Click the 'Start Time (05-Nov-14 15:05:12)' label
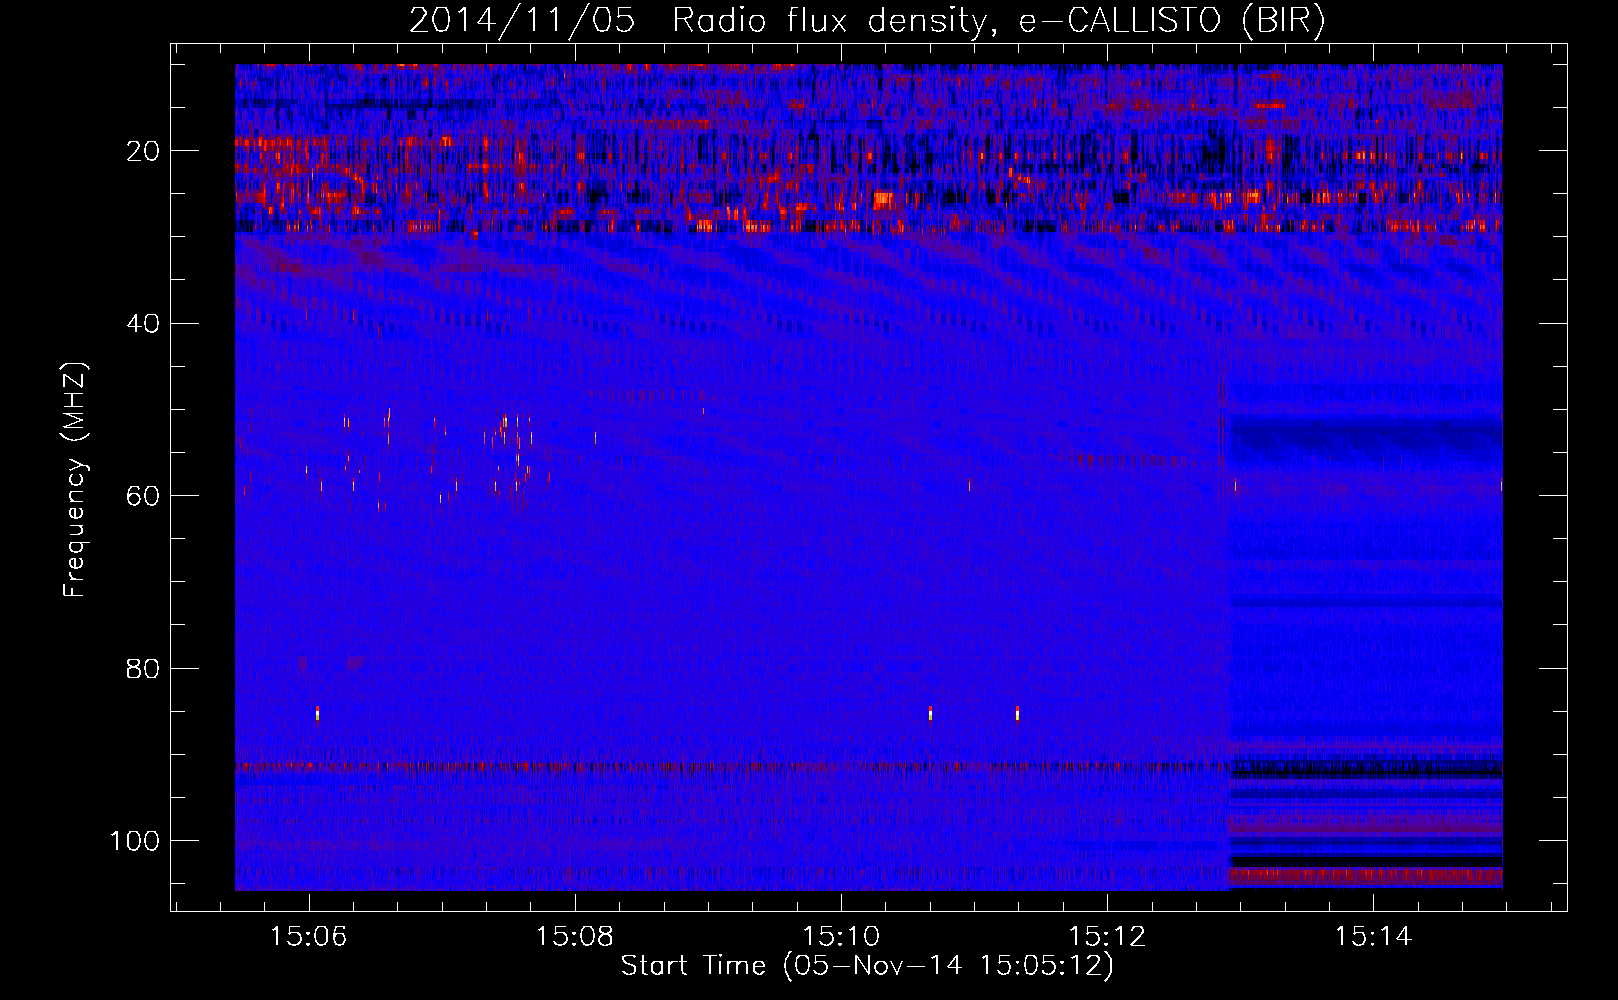The height and width of the screenshot is (1000, 1618). click(x=866, y=966)
